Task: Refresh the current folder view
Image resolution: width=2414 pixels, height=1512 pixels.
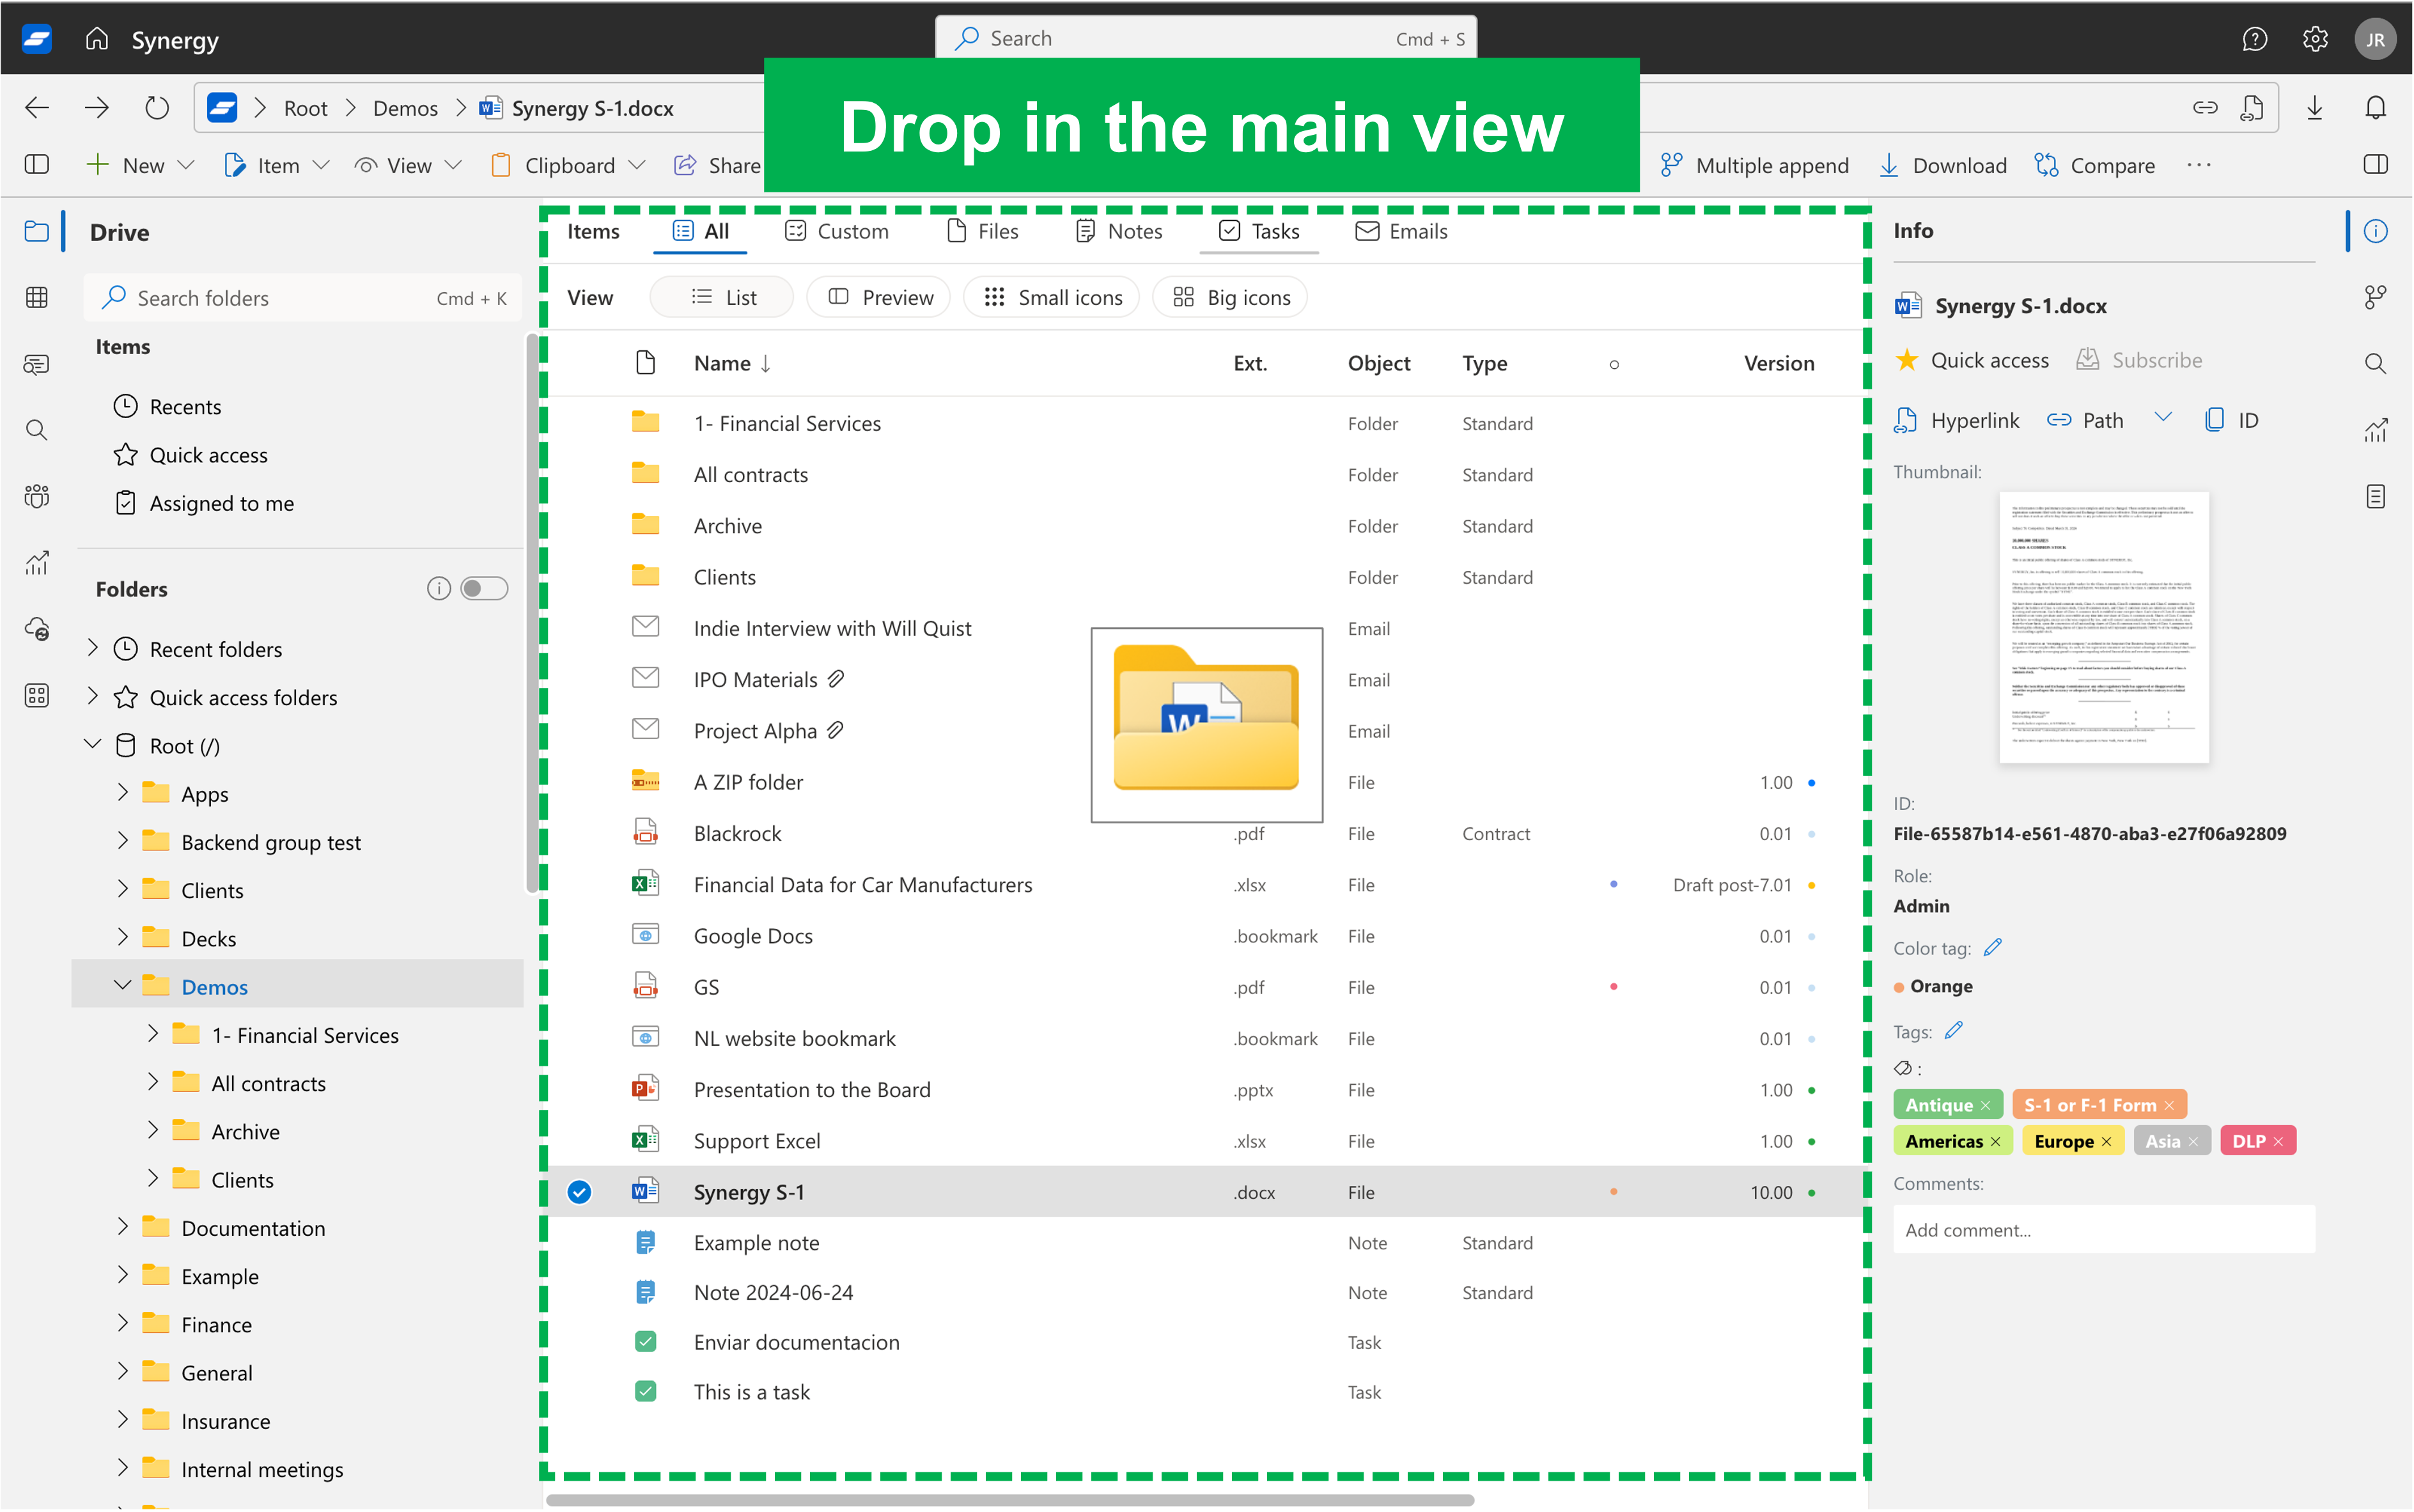Action: (x=157, y=108)
